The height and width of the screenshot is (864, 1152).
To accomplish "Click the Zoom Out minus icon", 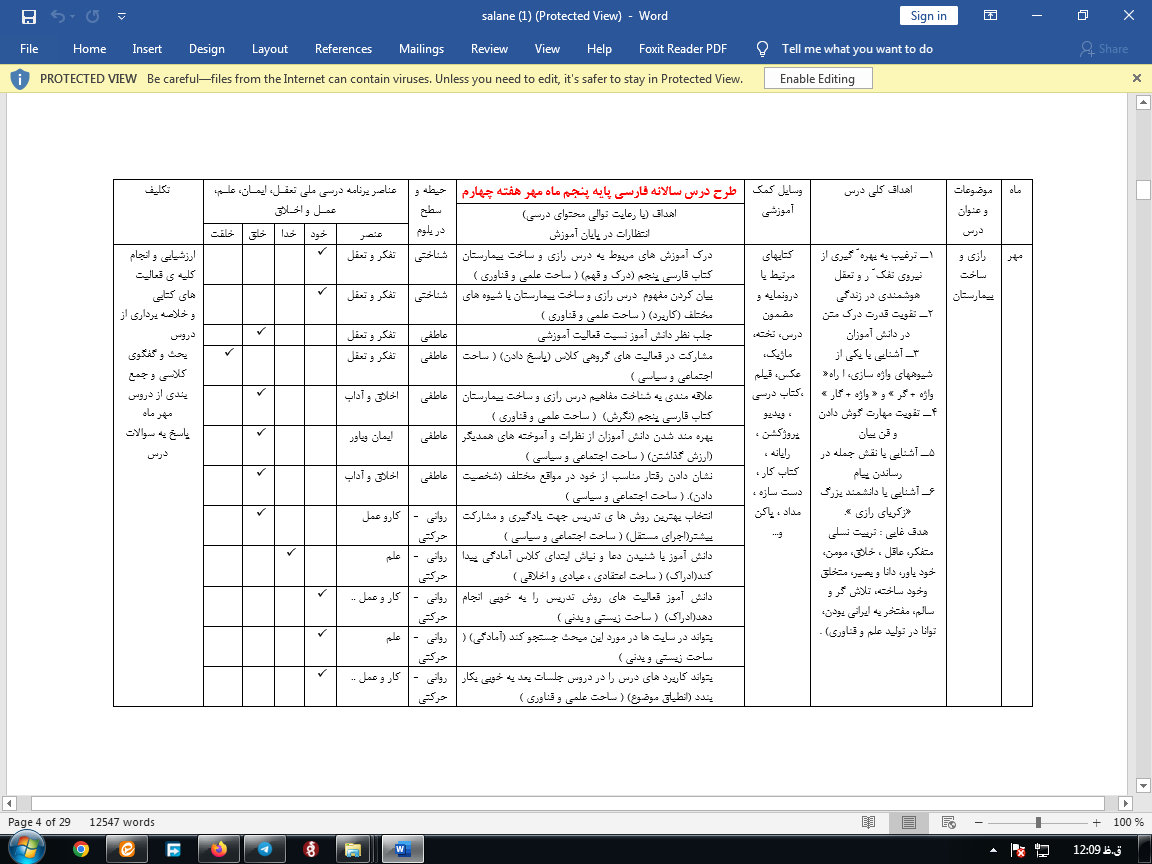I will coord(978,822).
